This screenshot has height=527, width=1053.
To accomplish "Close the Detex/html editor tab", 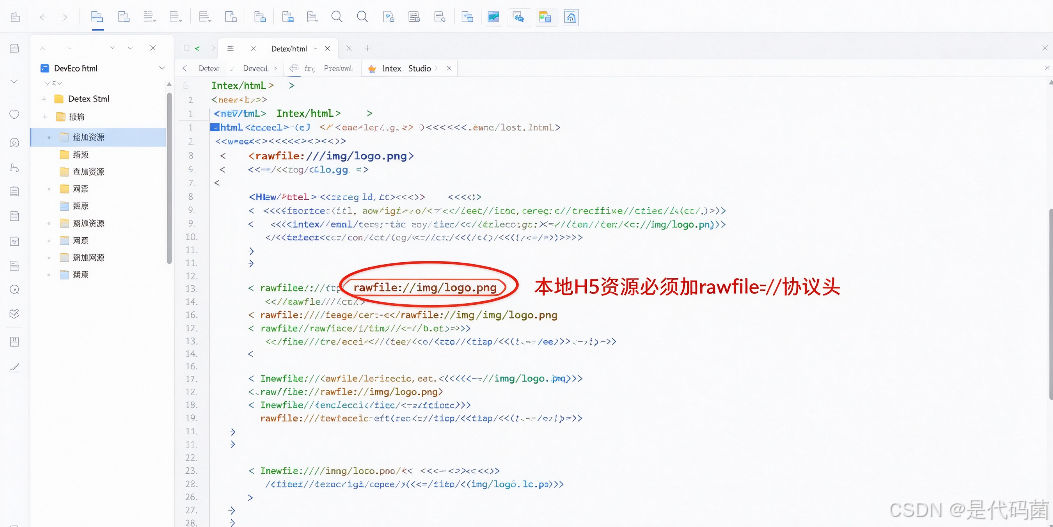I will (x=328, y=48).
